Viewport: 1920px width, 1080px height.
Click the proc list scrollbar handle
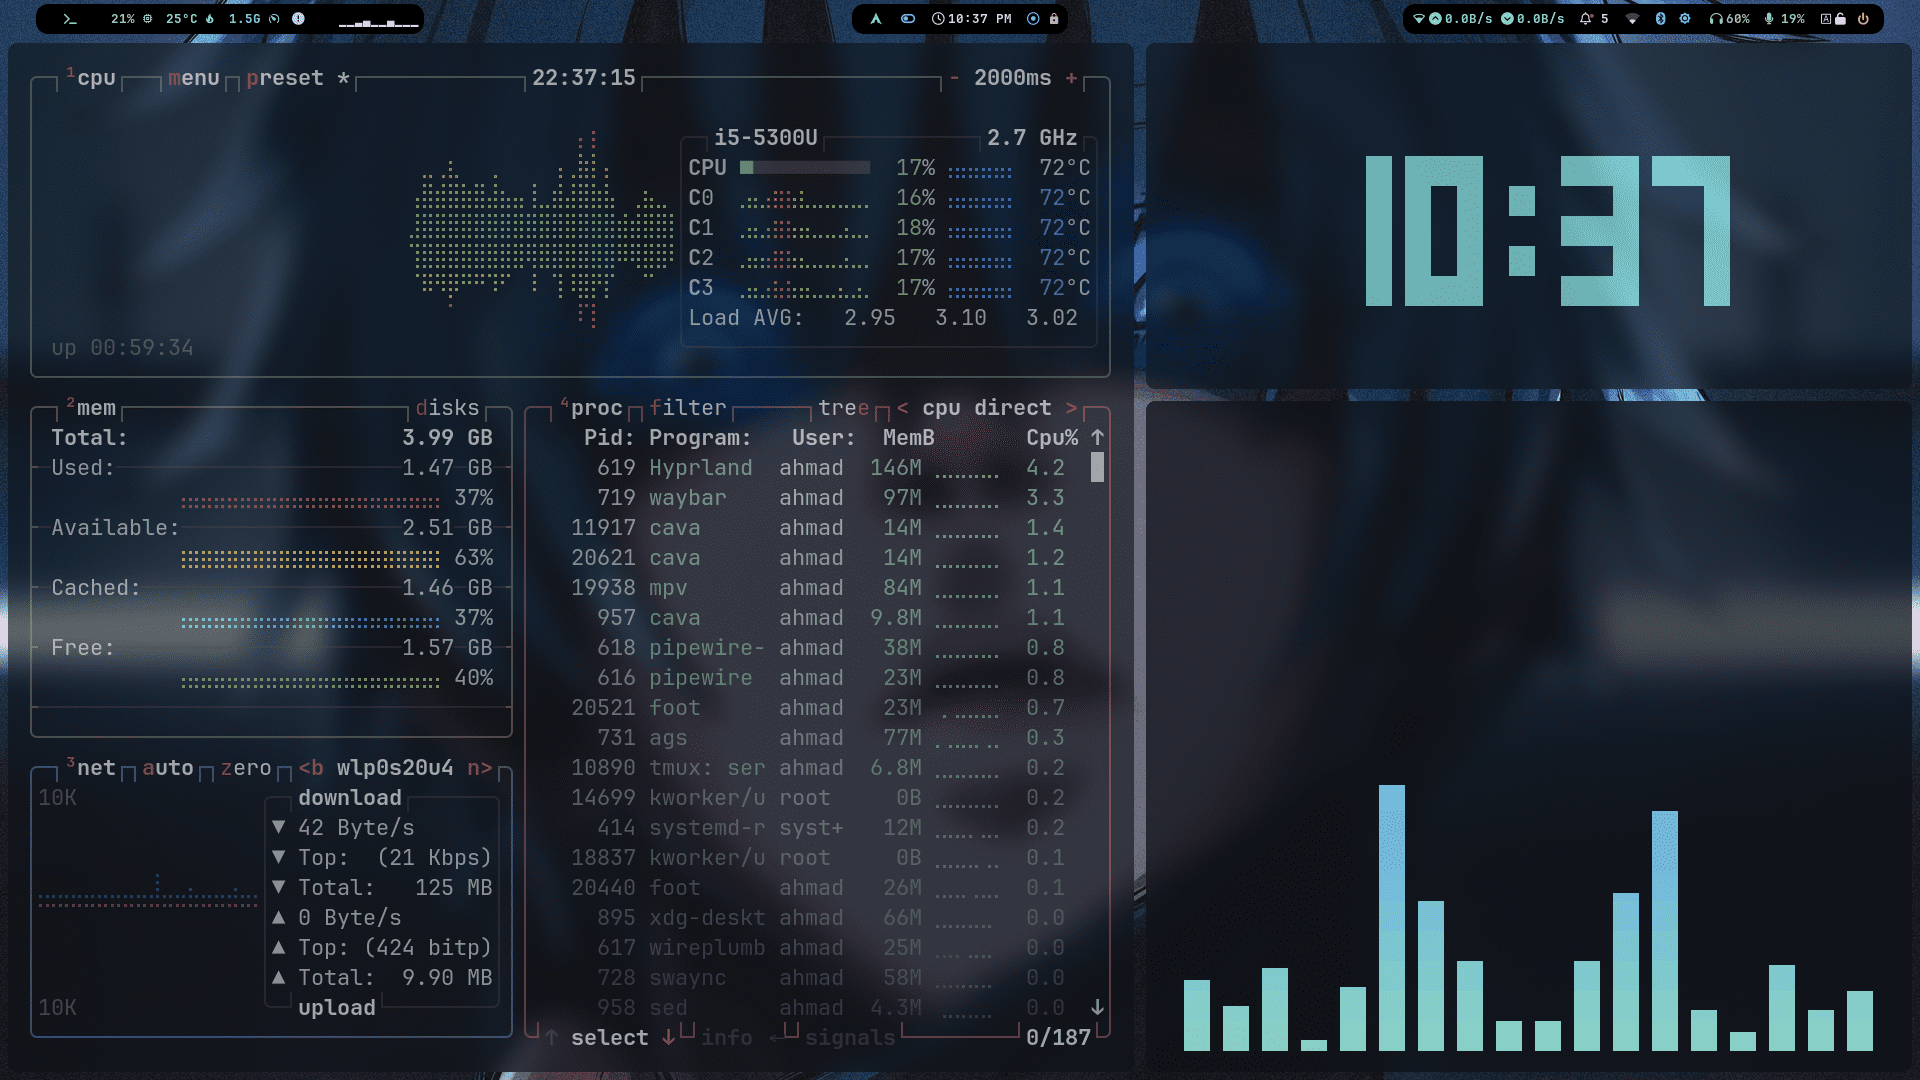(x=1097, y=467)
